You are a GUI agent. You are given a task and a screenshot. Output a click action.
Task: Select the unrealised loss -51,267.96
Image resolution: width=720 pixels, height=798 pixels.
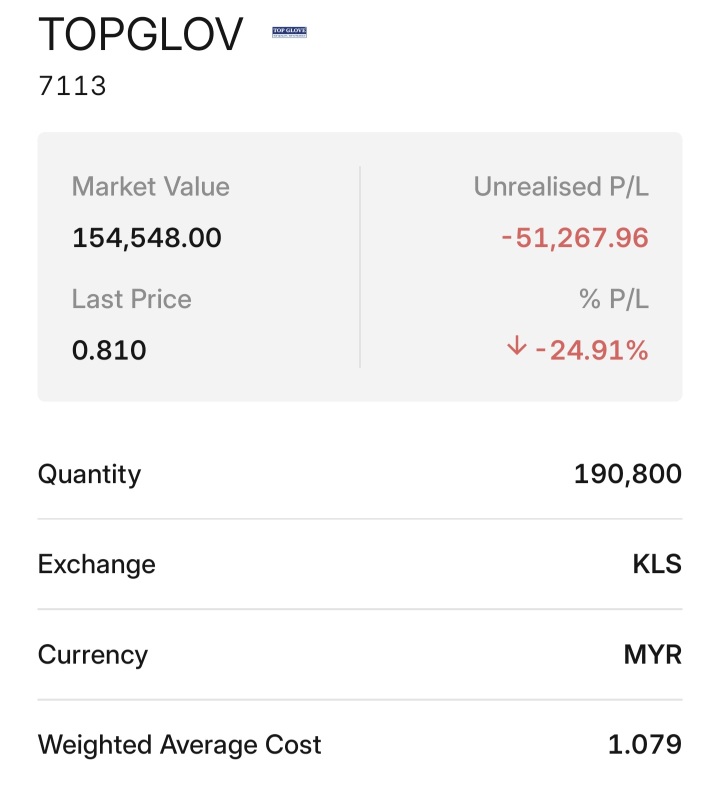575,238
